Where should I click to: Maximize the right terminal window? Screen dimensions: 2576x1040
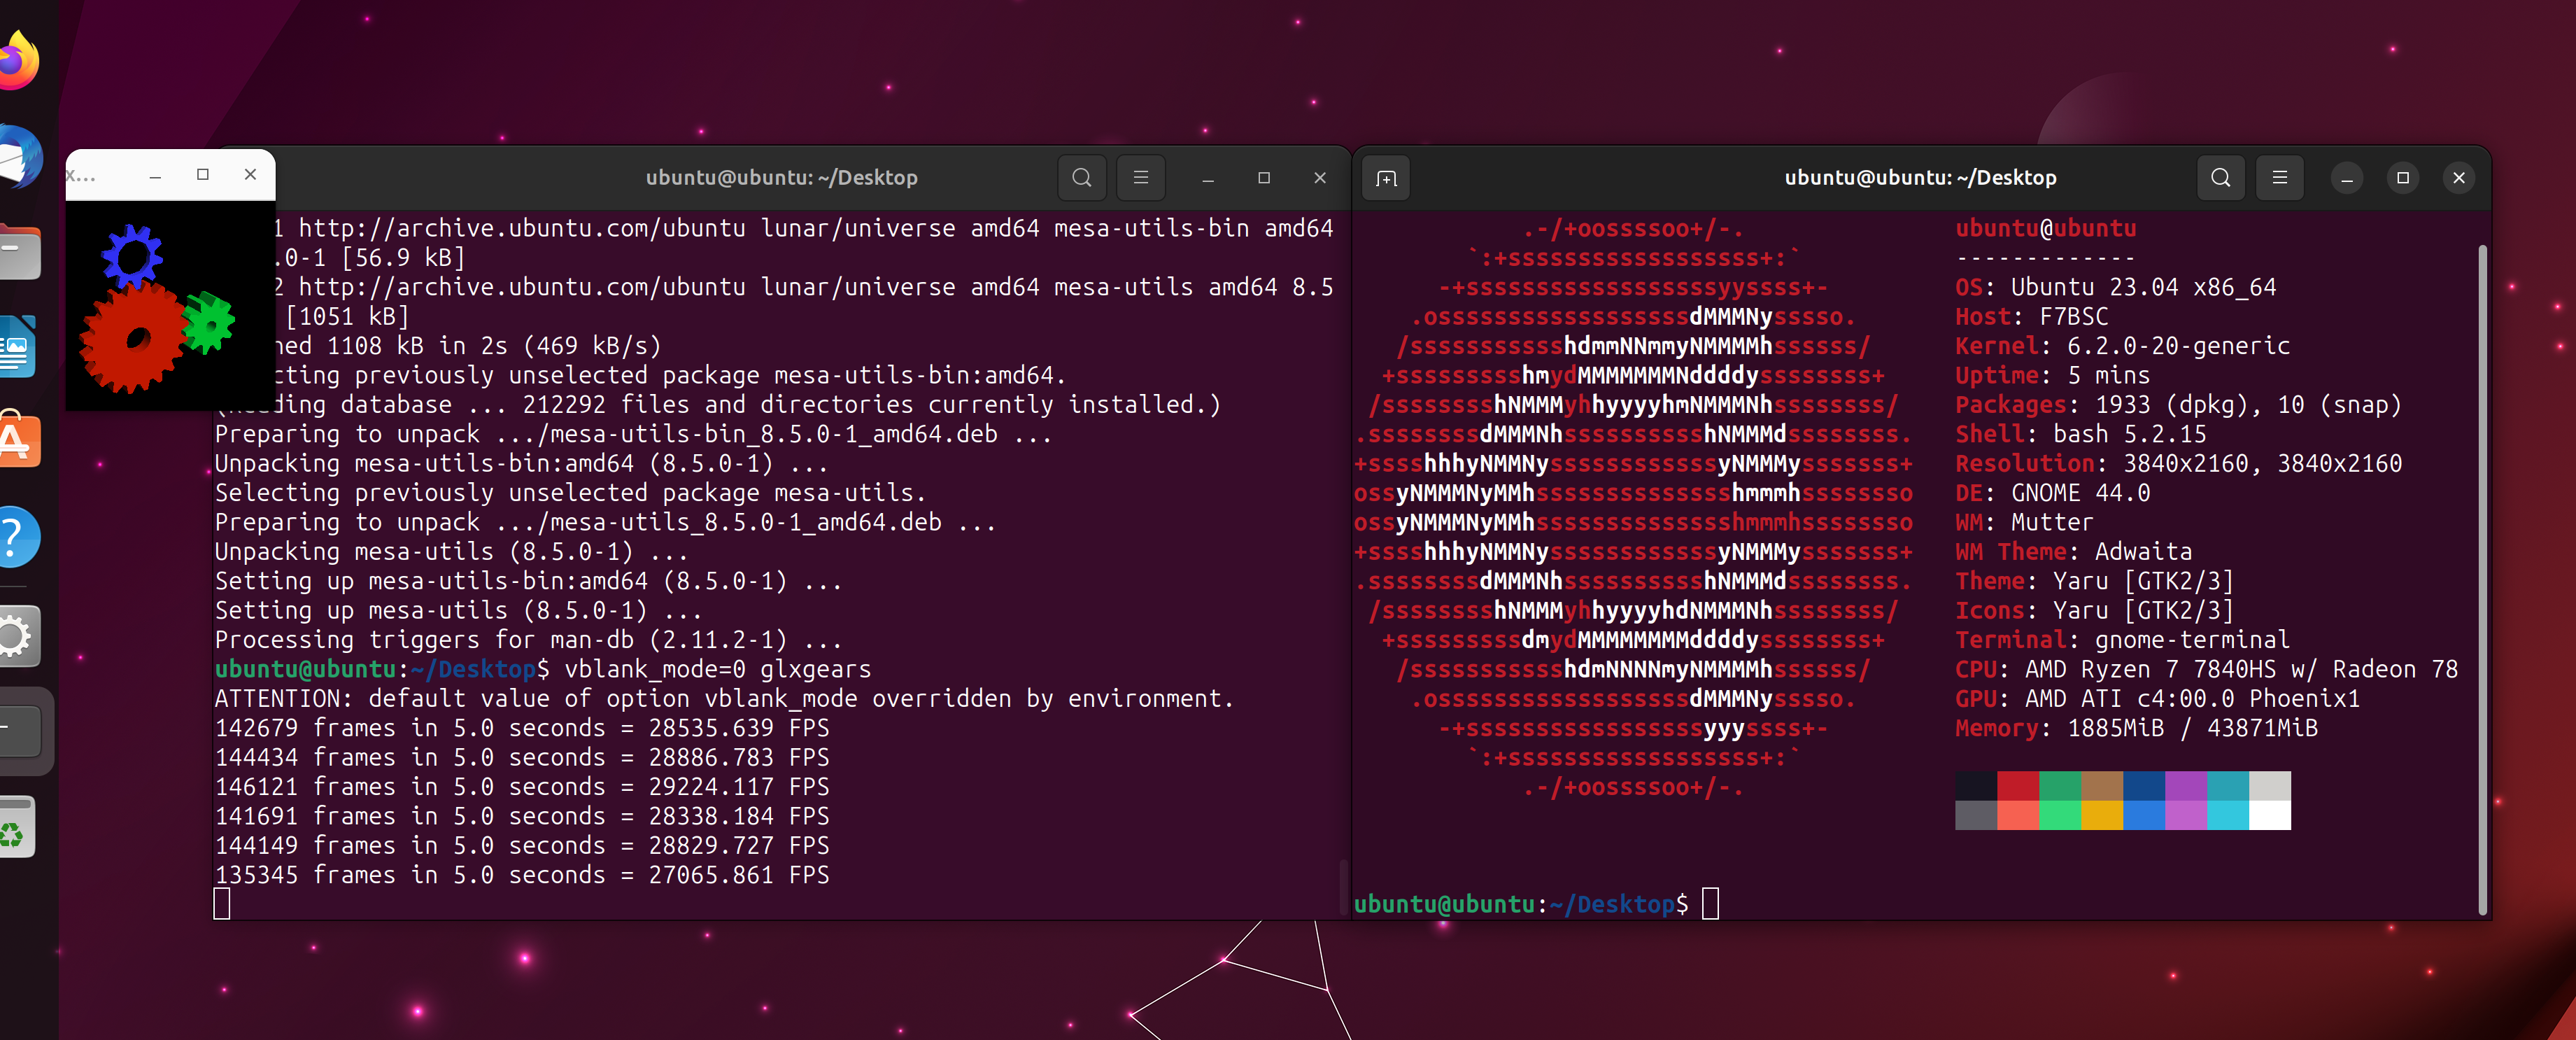(2403, 178)
